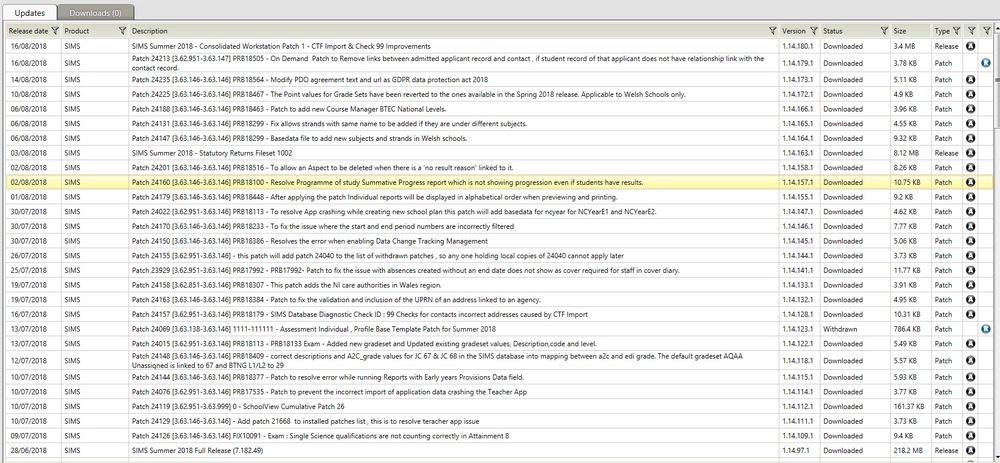
Task: Click the A icon in version 1.14.155.1 row
Action: coord(971,197)
